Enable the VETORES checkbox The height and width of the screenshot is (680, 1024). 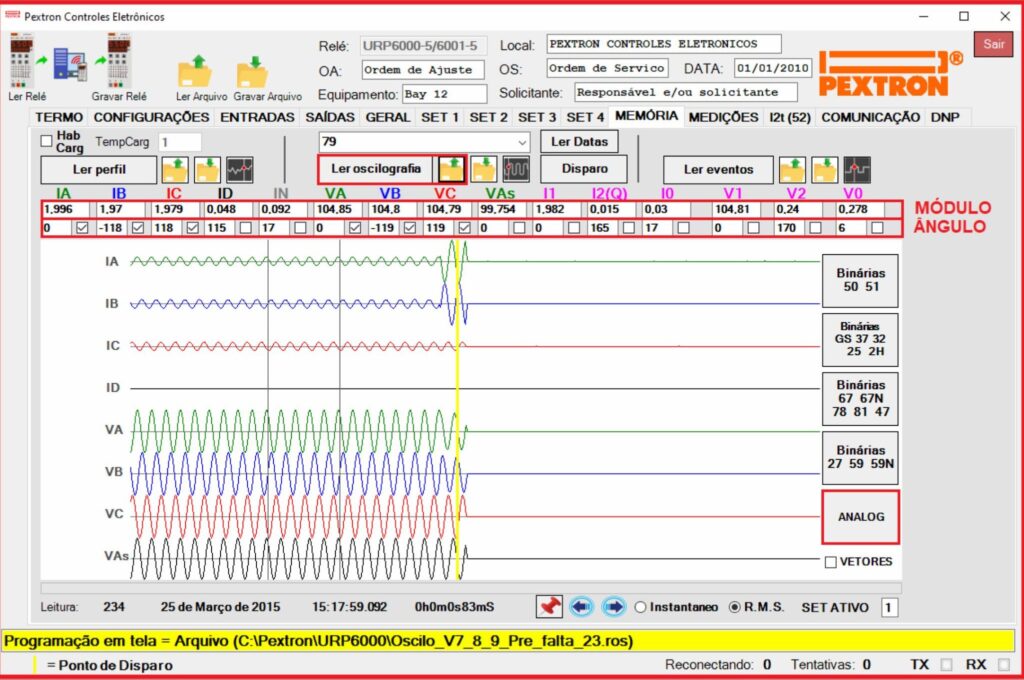831,562
